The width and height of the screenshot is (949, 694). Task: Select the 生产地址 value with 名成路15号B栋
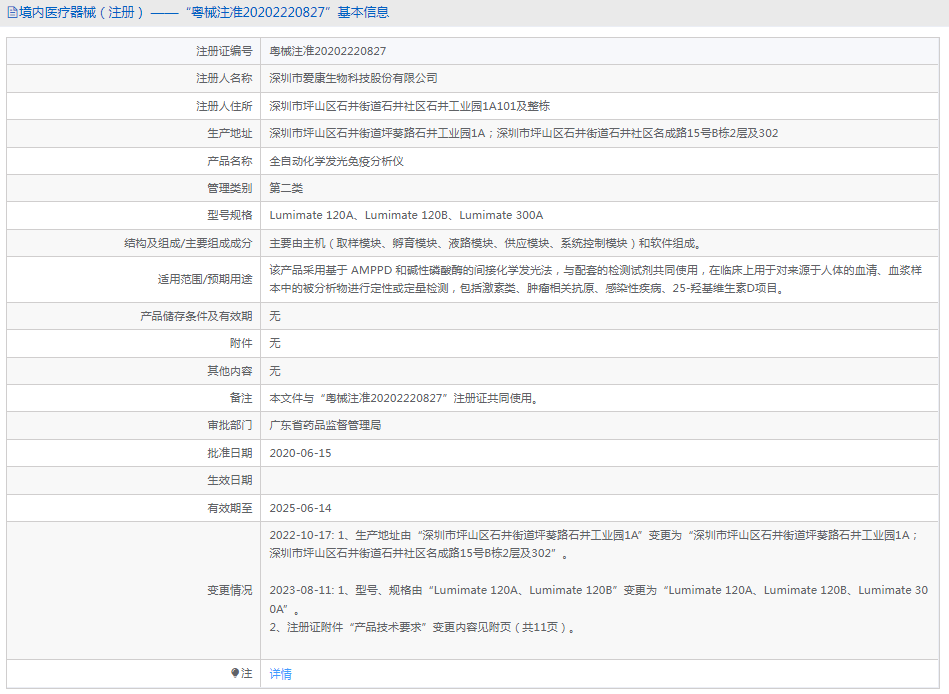[x=524, y=133]
